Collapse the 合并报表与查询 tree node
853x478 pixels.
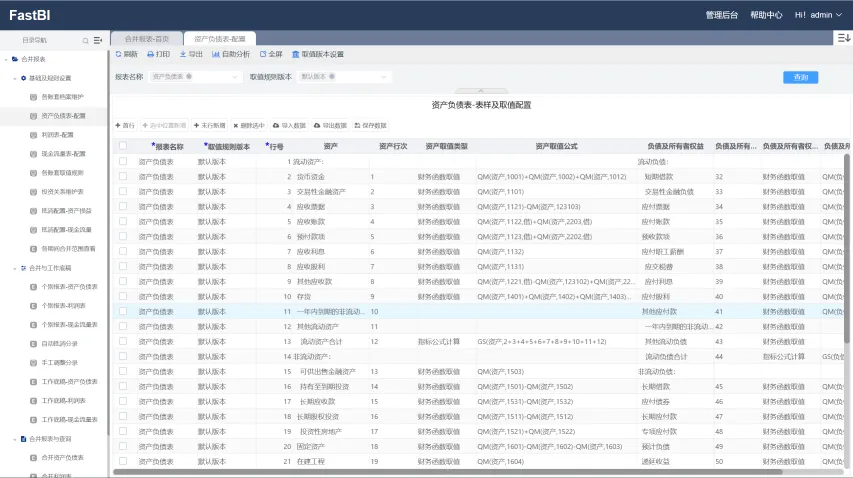15,439
